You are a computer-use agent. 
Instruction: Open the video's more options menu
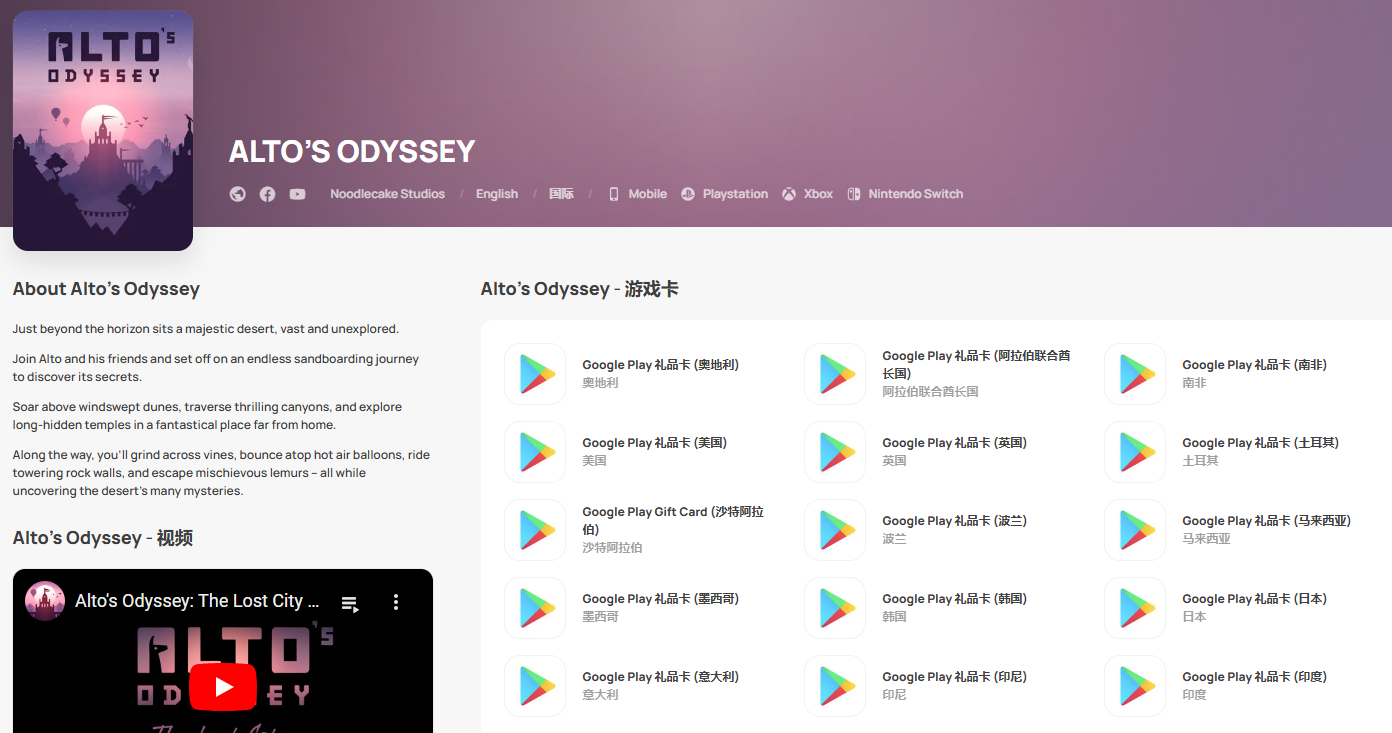tap(396, 602)
